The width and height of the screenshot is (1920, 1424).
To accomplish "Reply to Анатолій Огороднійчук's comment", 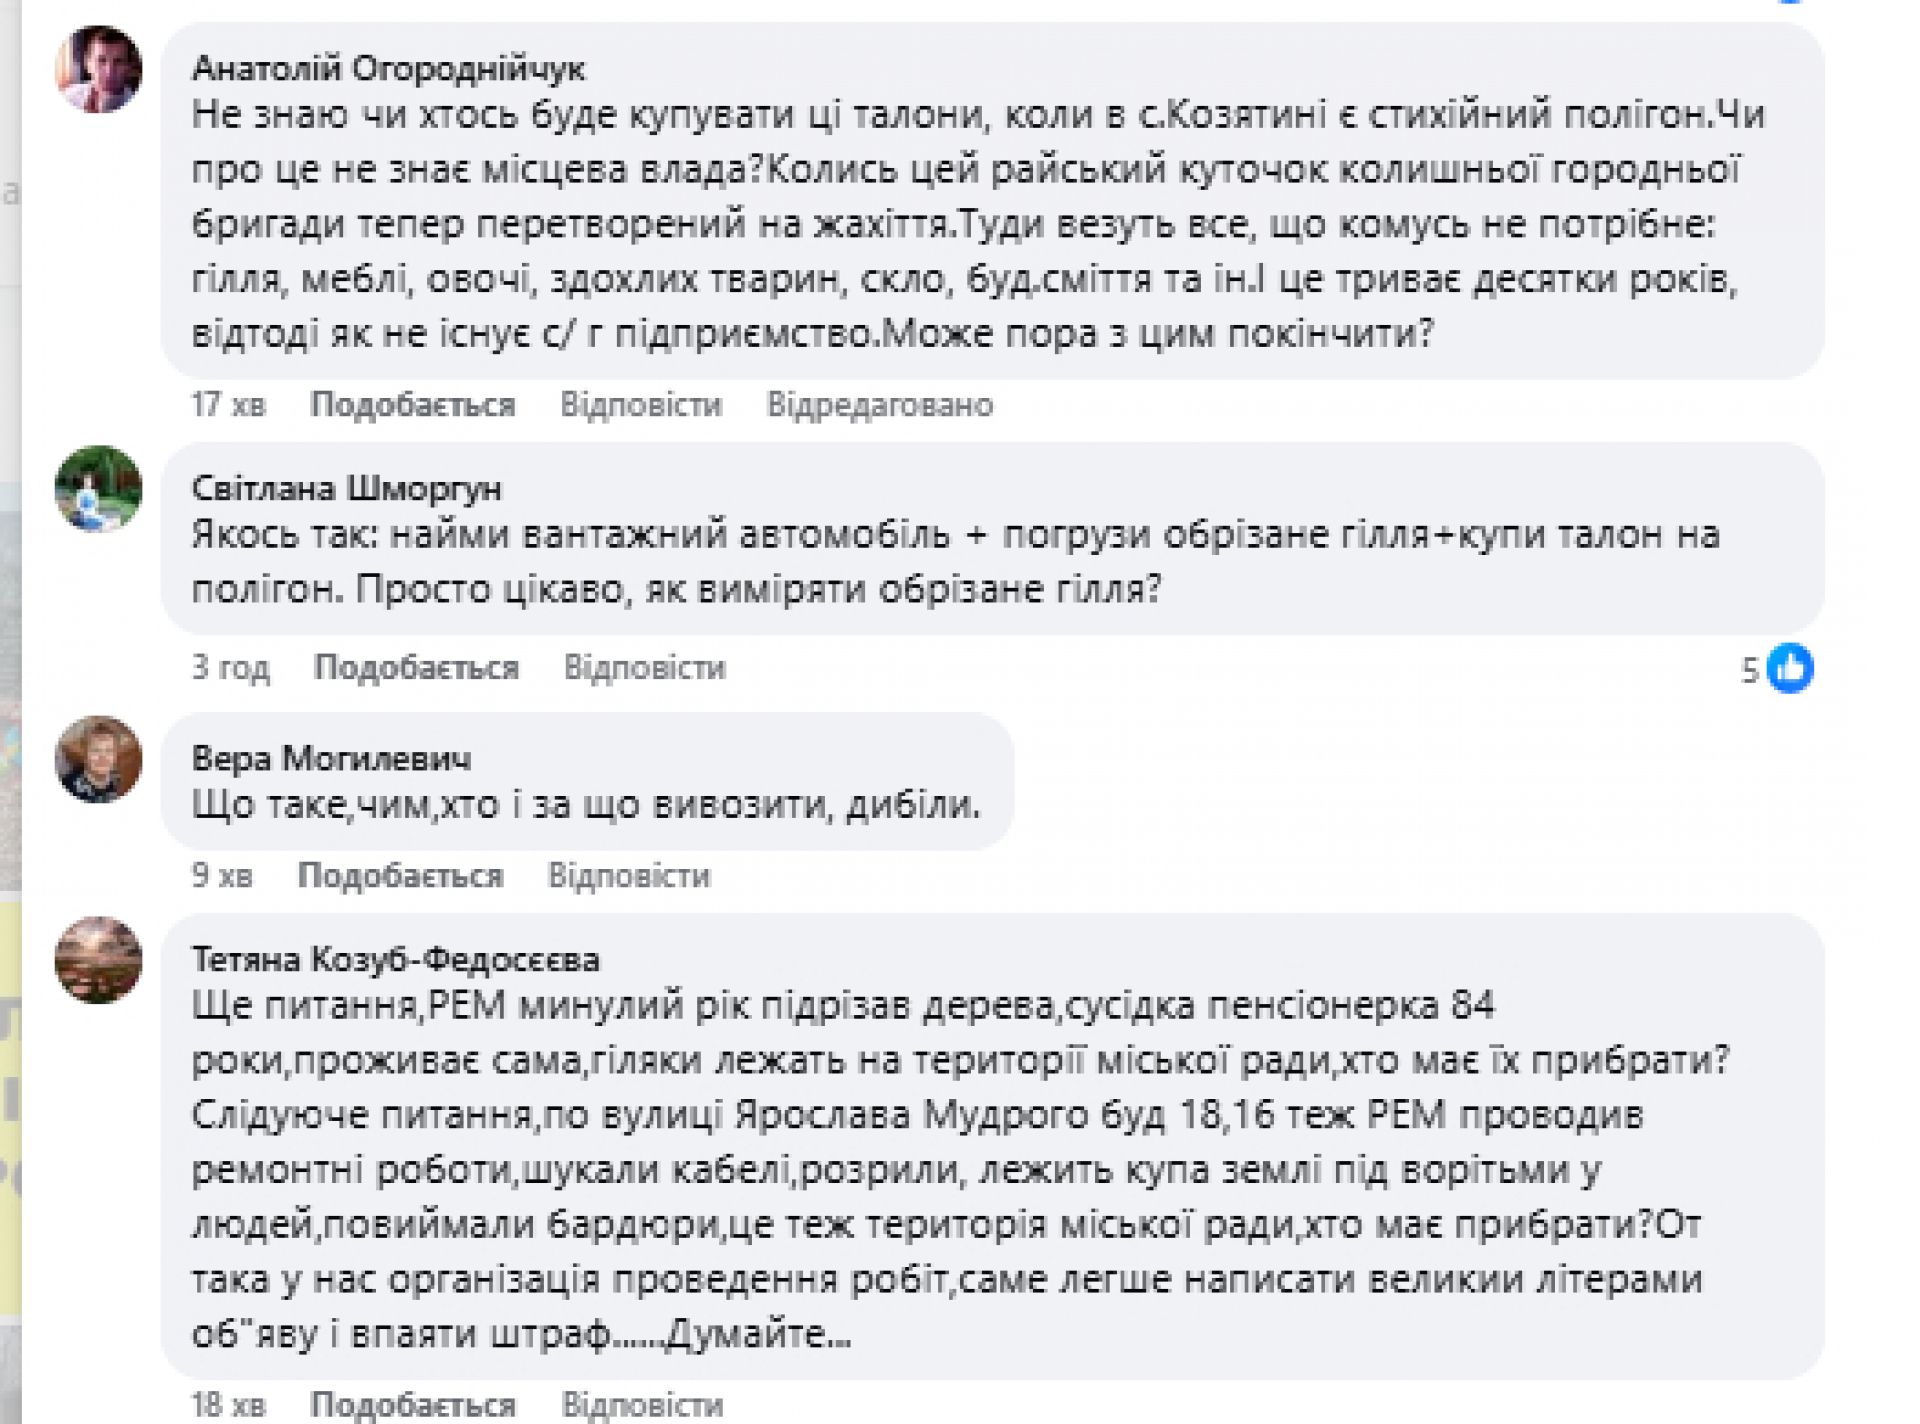I will (x=640, y=405).
